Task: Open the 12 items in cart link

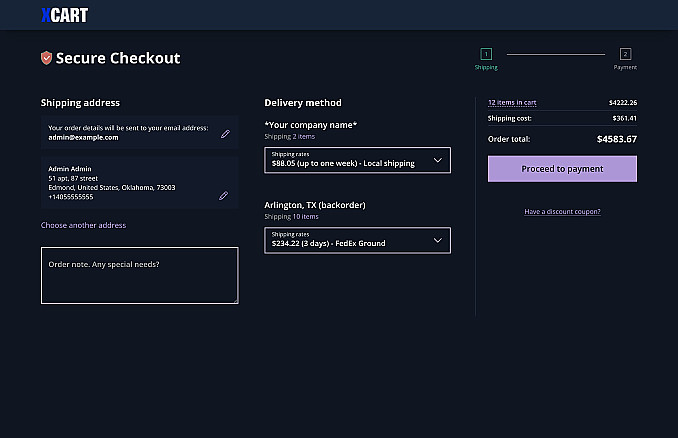Action: pos(512,102)
